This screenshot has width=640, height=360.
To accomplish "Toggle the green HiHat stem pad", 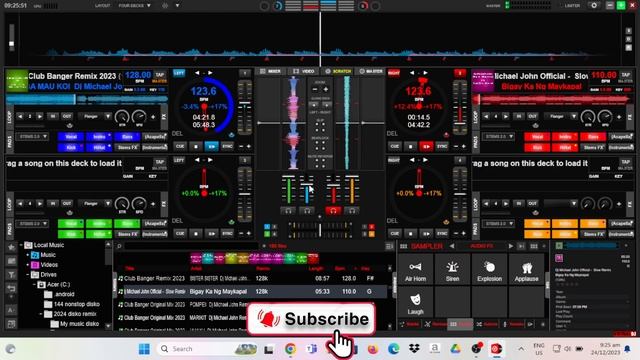I will pyautogui.click(x=99, y=234).
